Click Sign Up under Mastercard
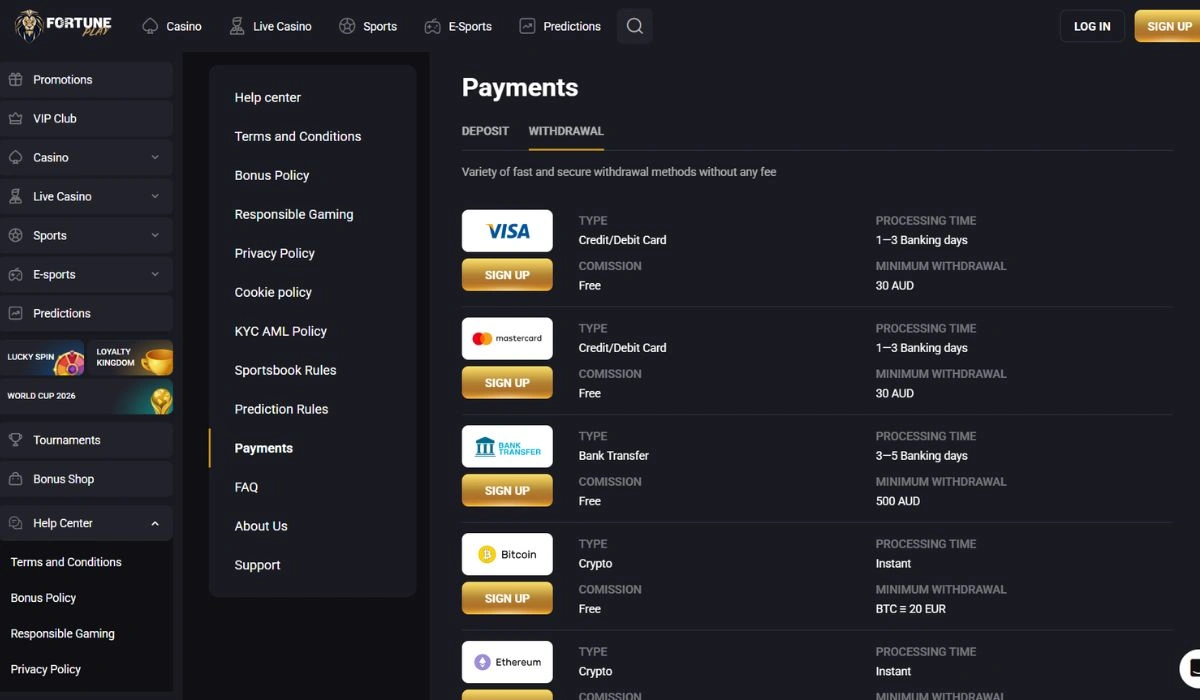The width and height of the screenshot is (1200, 700). pyautogui.click(x=507, y=383)
